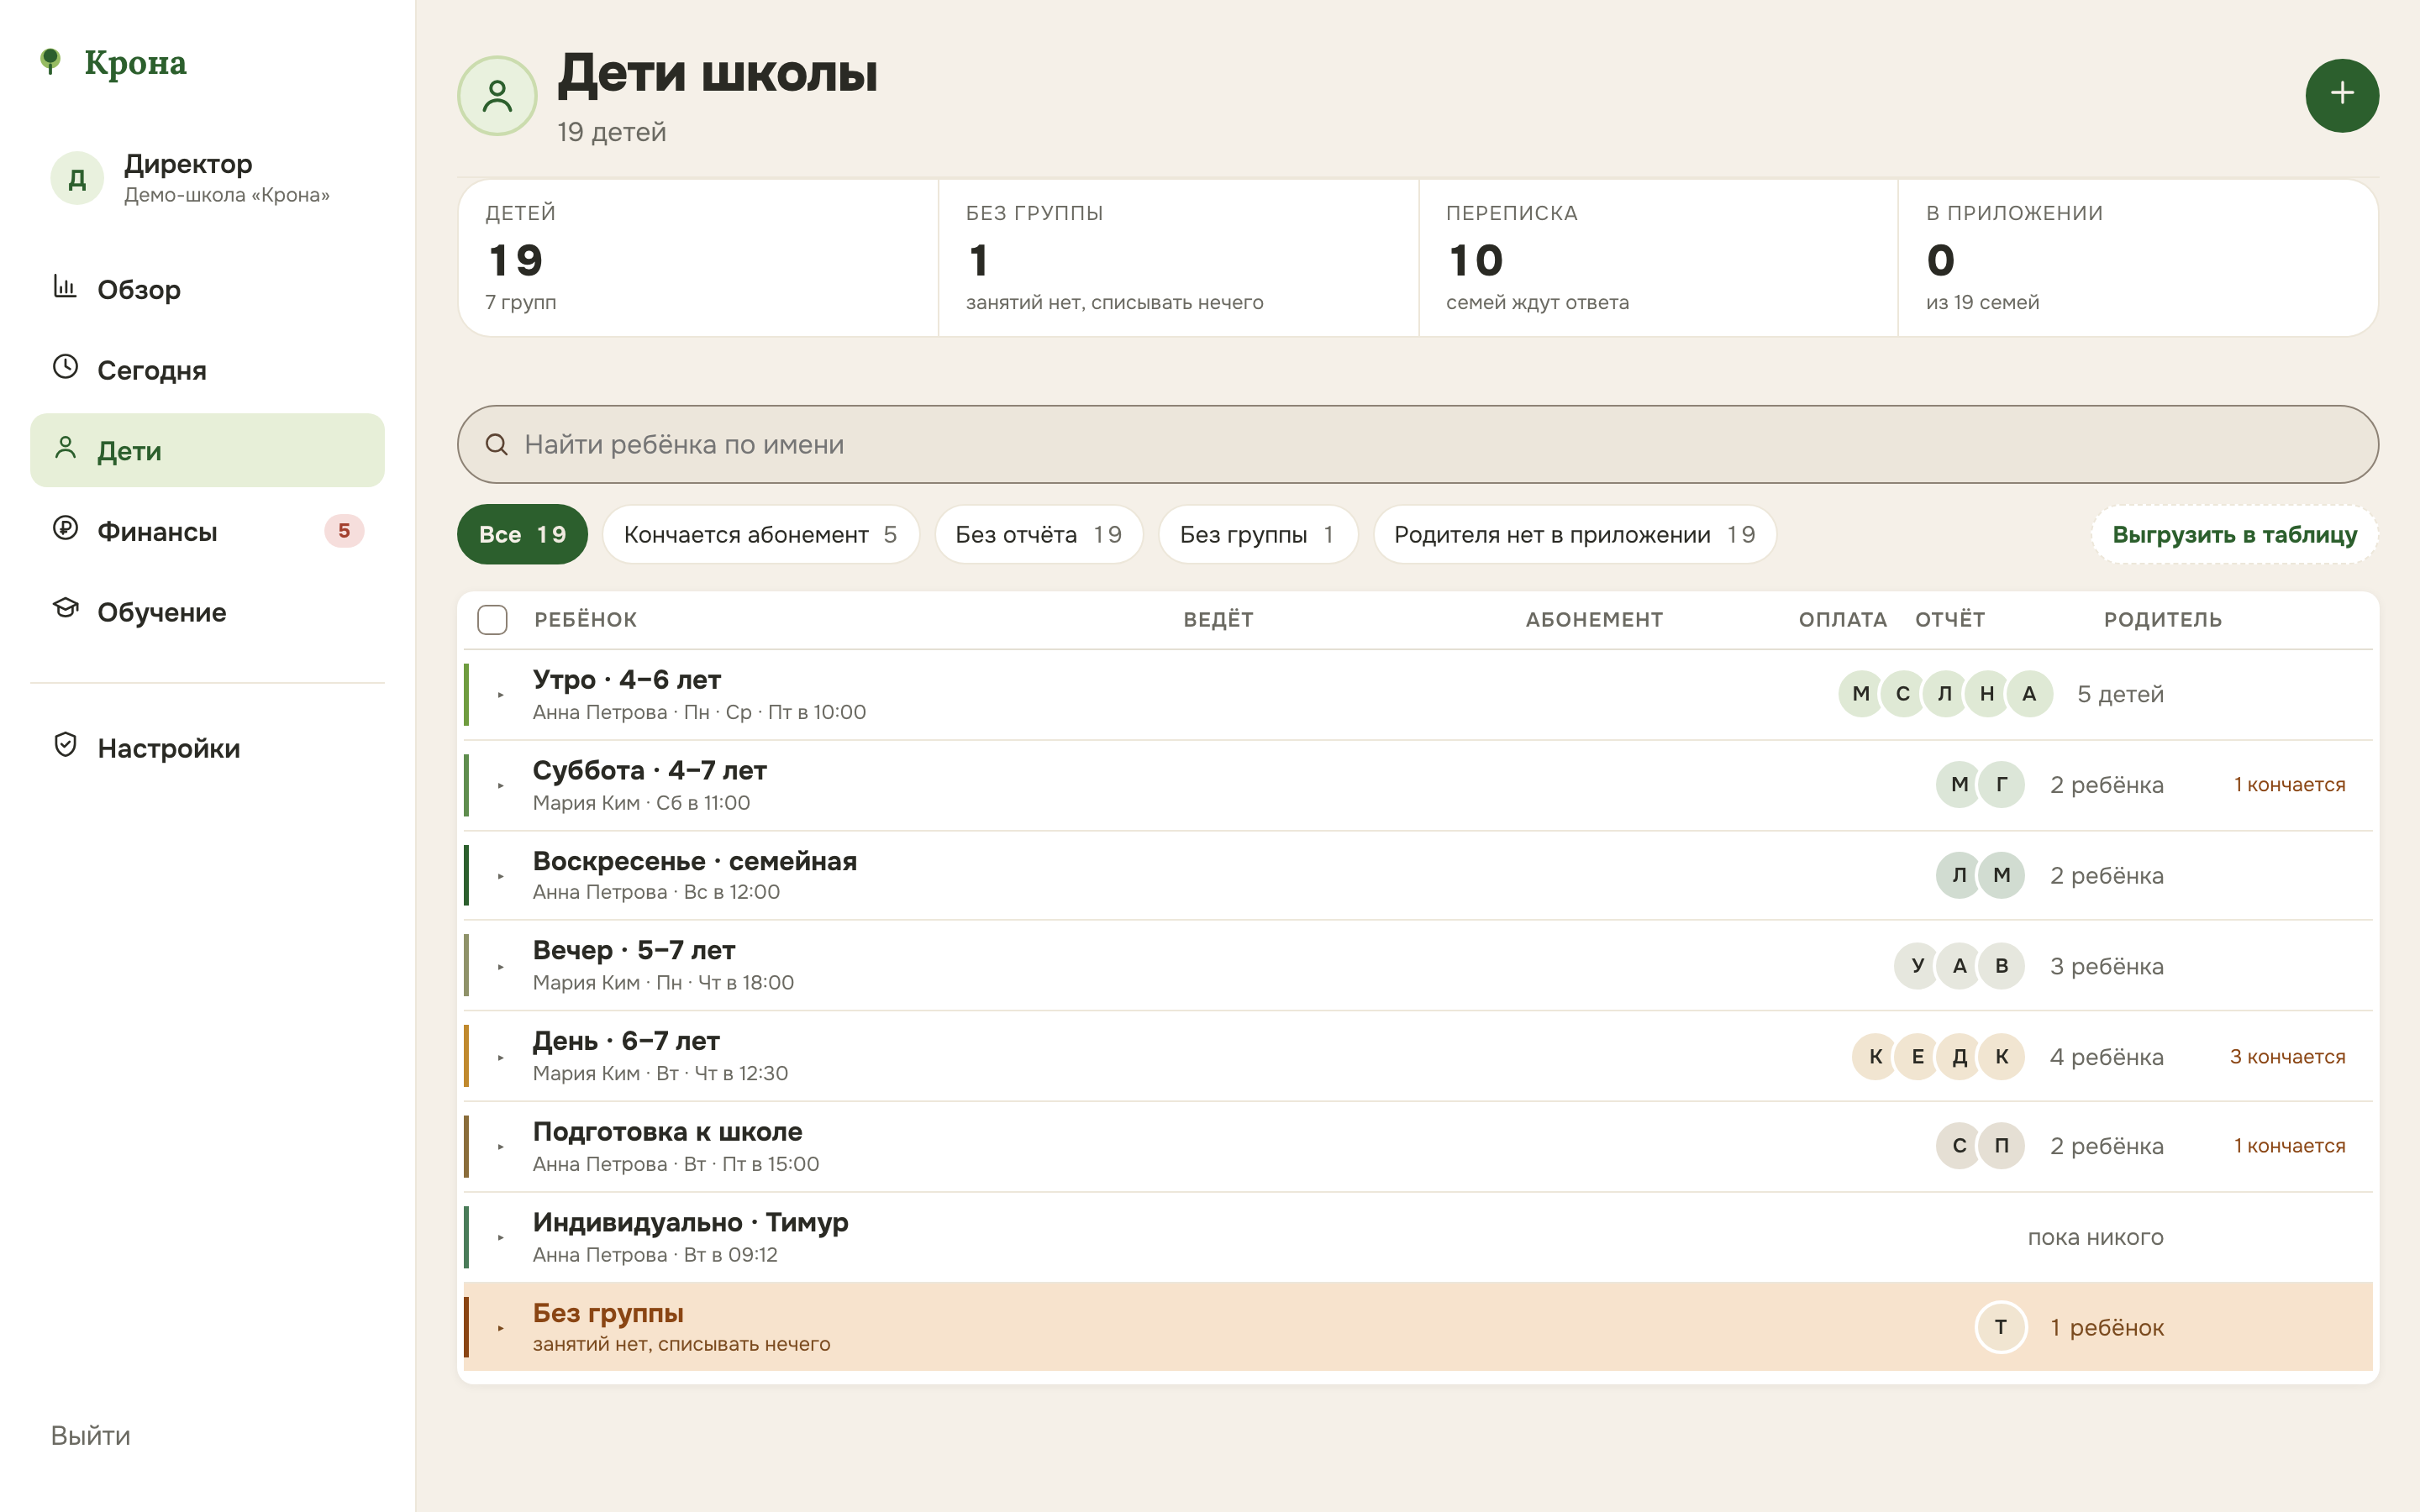Image resolution: width=2420 pixels, height=1512 pixels.
Task: Click the Финансы ruble icon
Action: [x=65, y=528]
